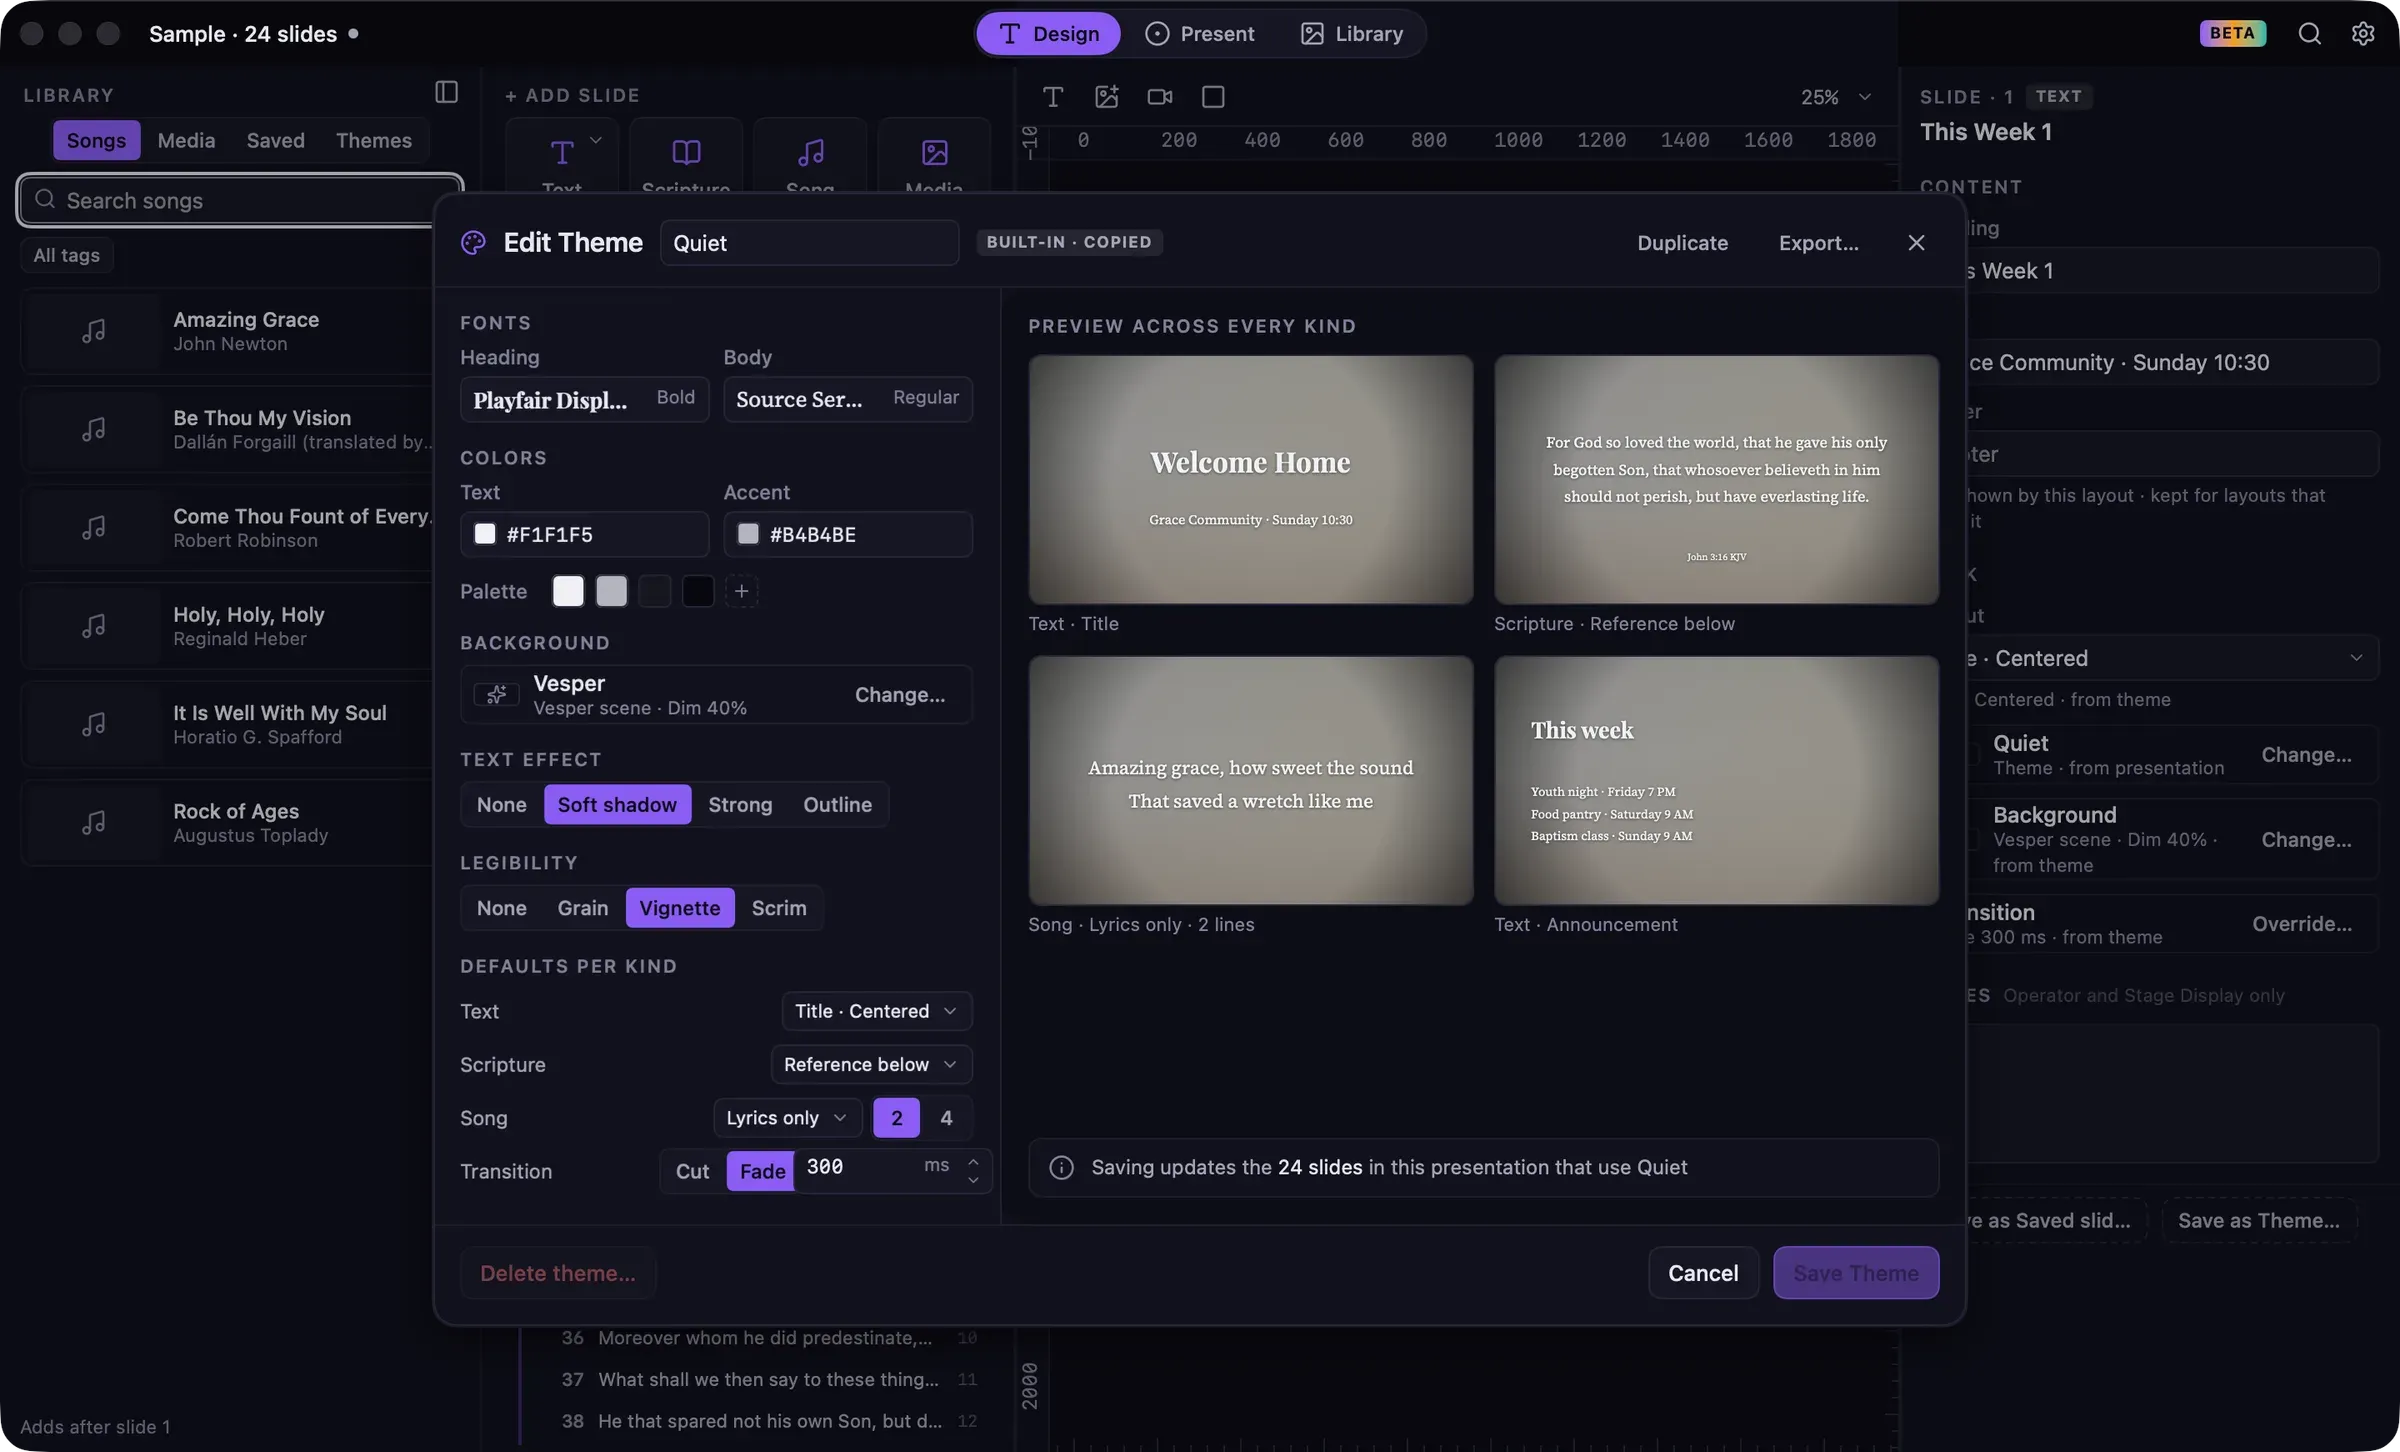Add a Media slide via picture icon

coord(934,152)
